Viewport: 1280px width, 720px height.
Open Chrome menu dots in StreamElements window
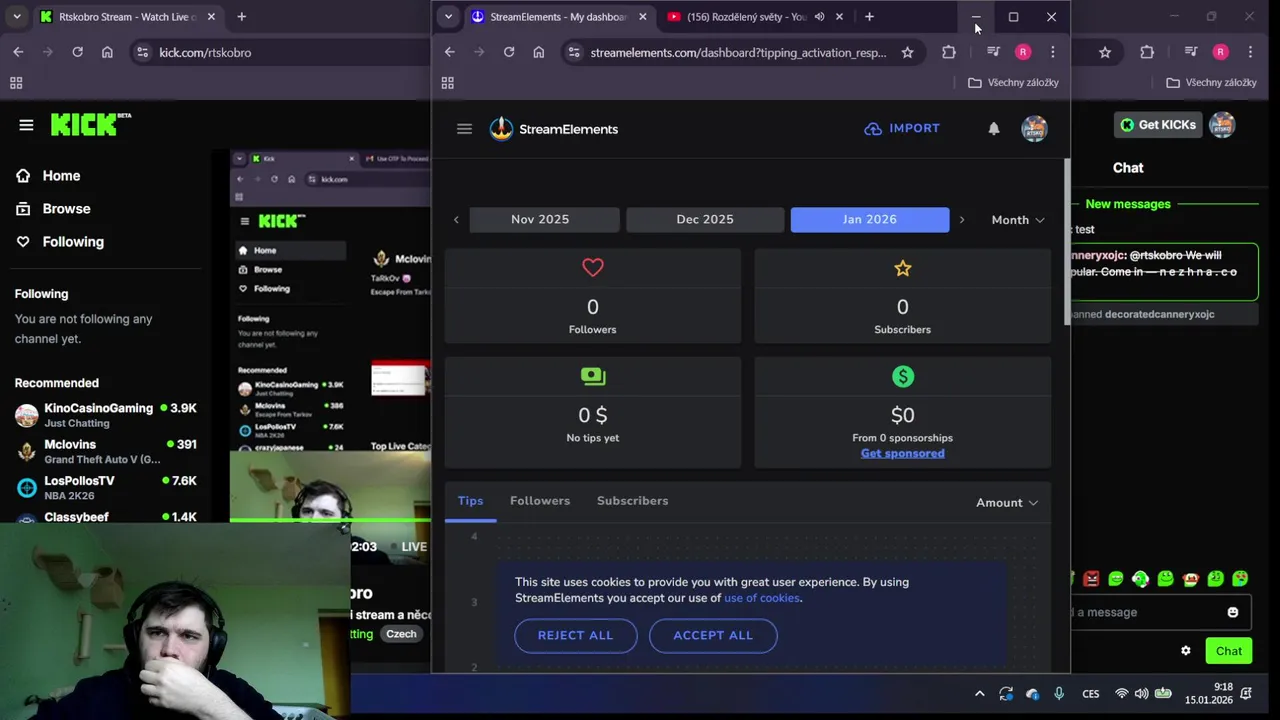point(1052,52)
